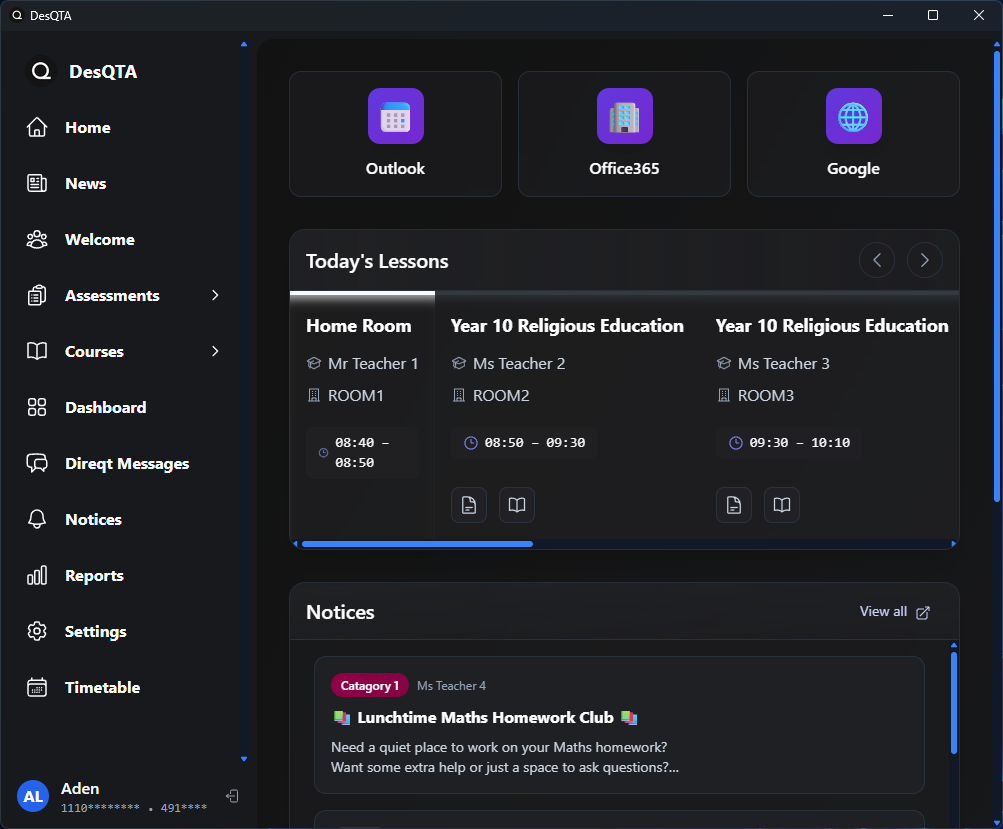This screenshot has height=829, width=1003.
Task: Click the Ms Teacher 4 notice author
Action: tap(452, 686)
